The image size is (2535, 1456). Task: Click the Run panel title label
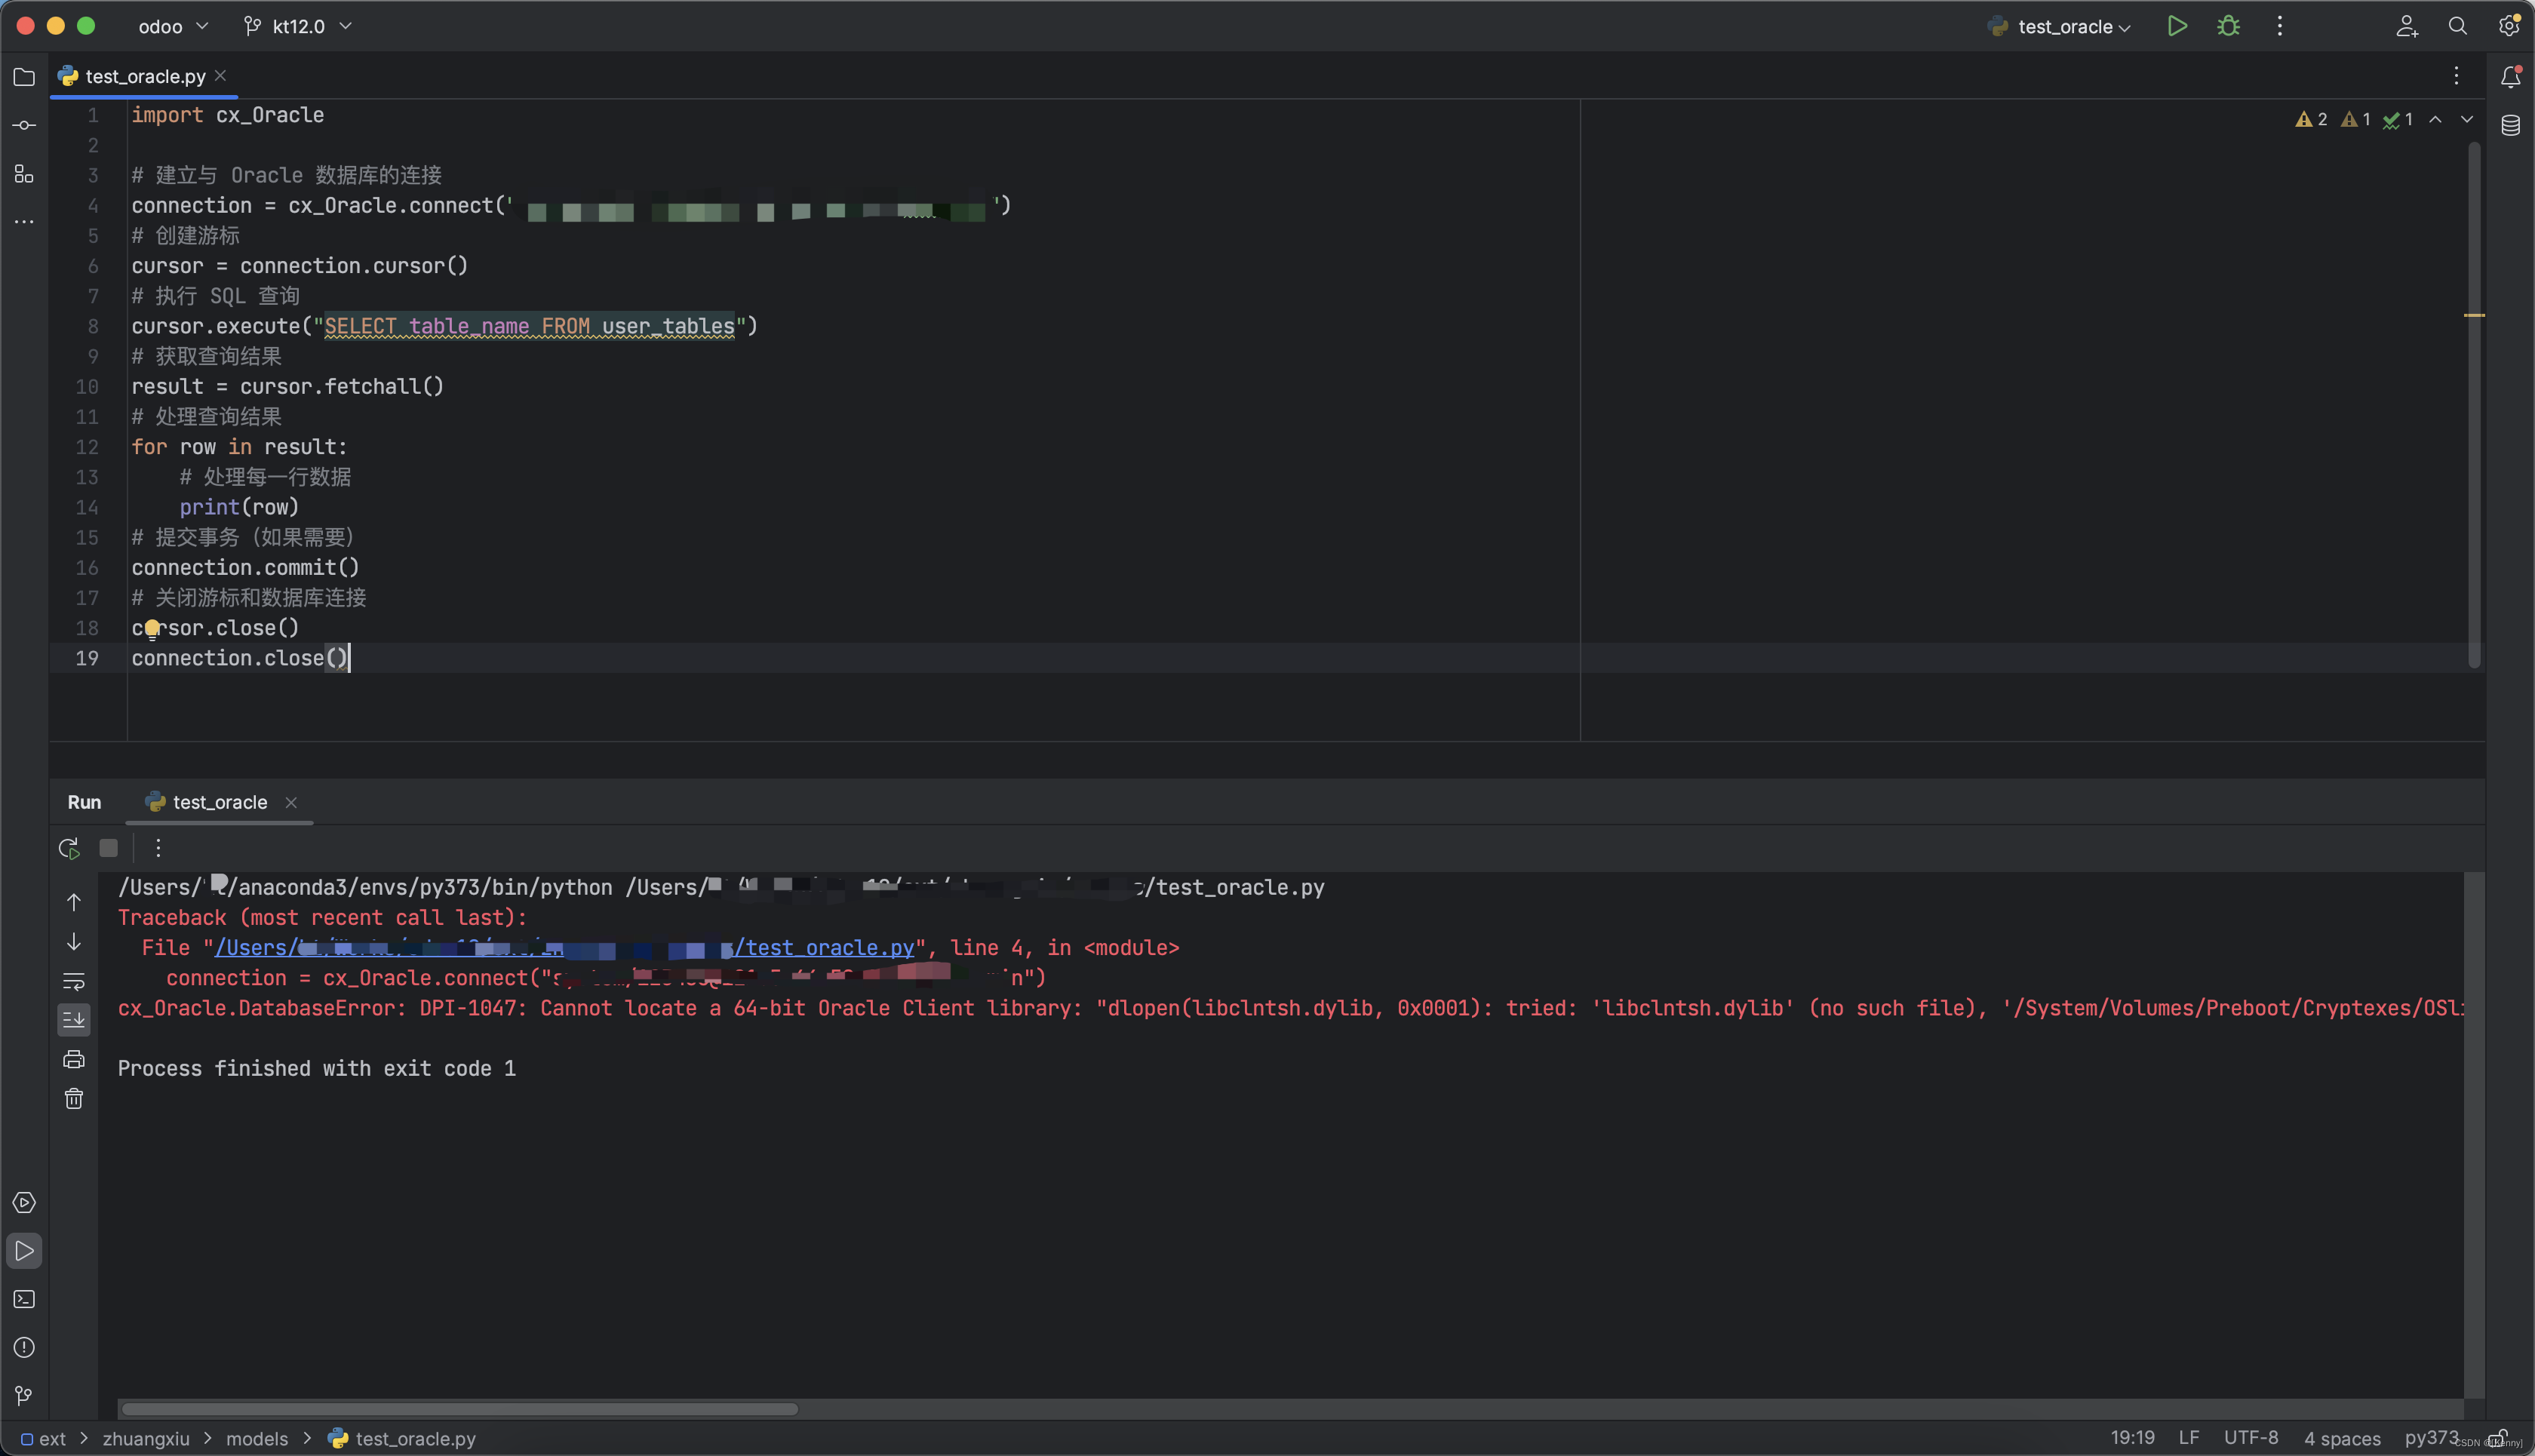pos(84,802)
